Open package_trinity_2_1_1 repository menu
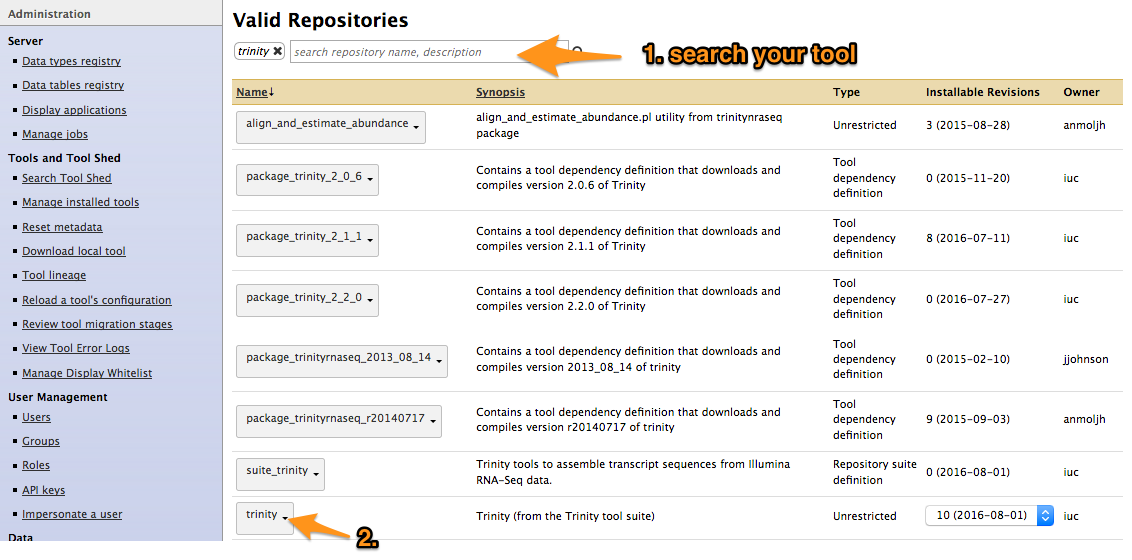 click(308, 240)
